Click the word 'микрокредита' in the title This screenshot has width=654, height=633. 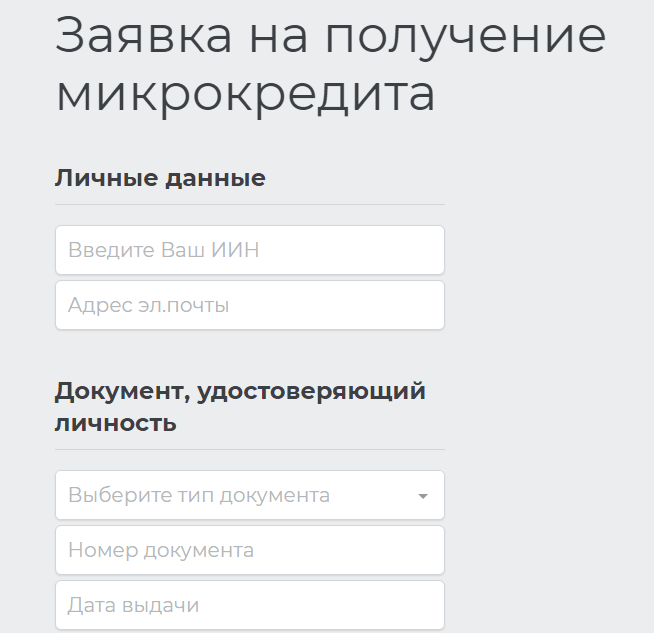point(245,93)
